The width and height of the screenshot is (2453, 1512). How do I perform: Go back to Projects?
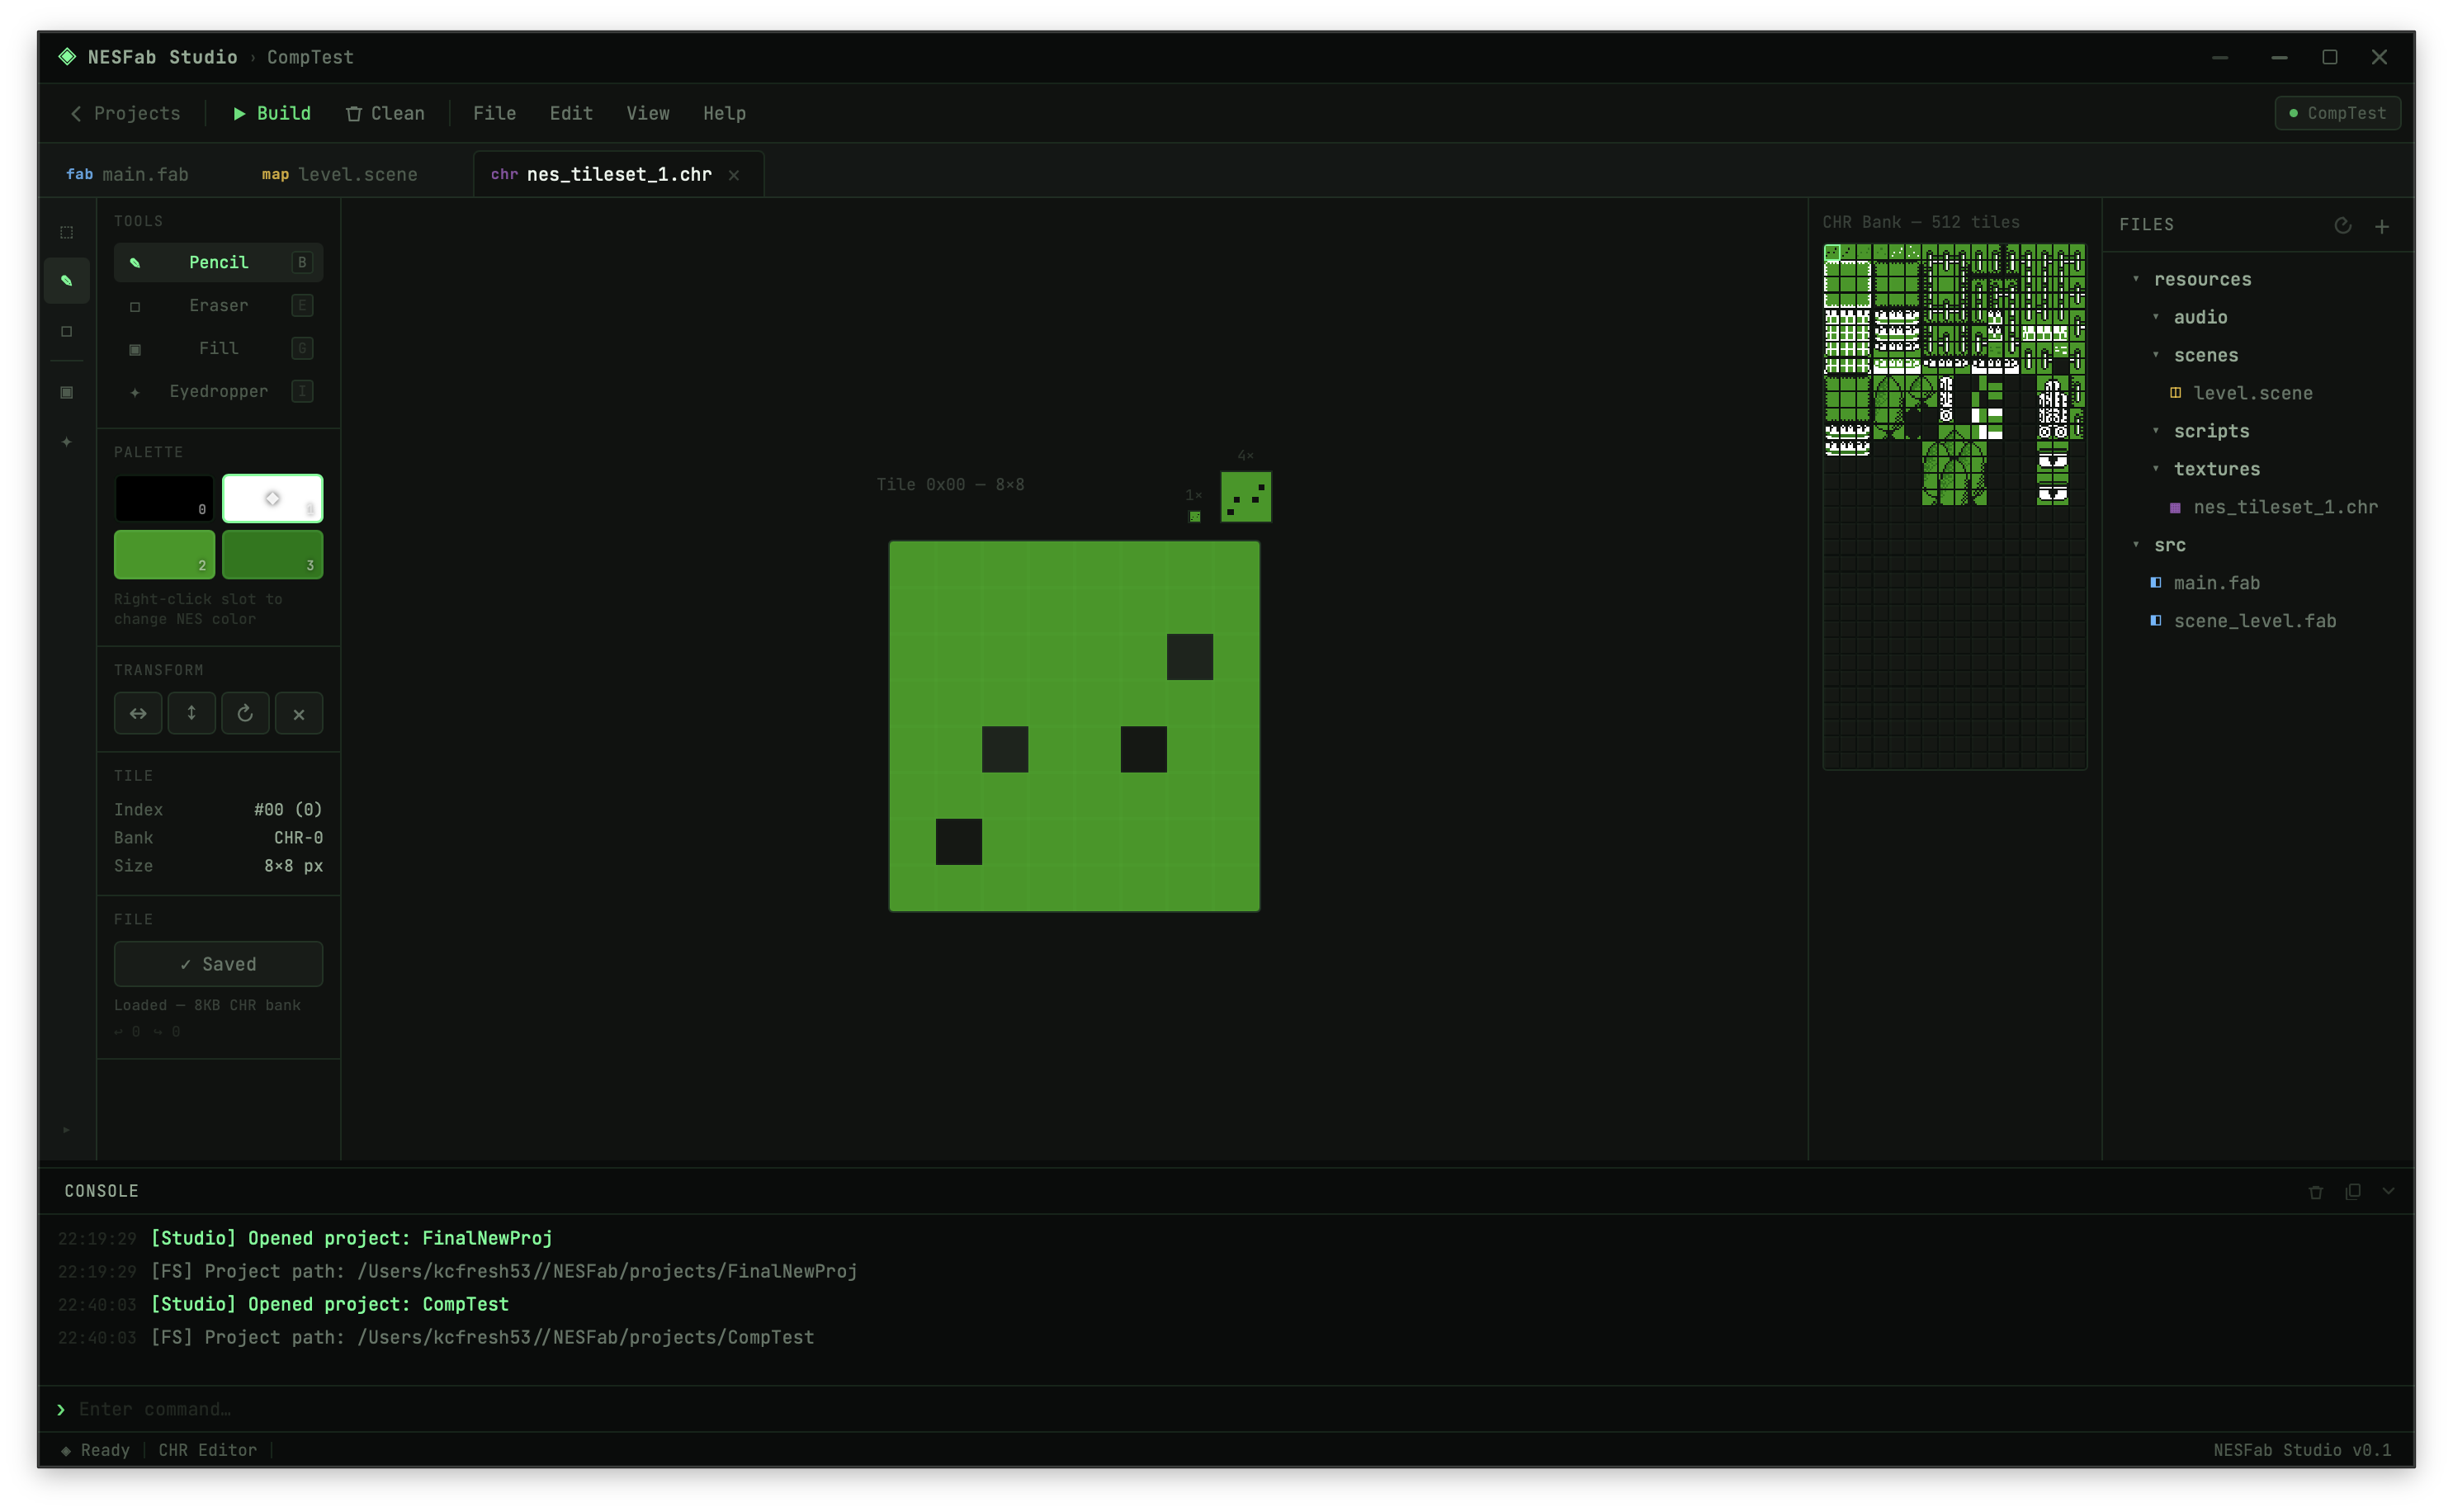125,114
